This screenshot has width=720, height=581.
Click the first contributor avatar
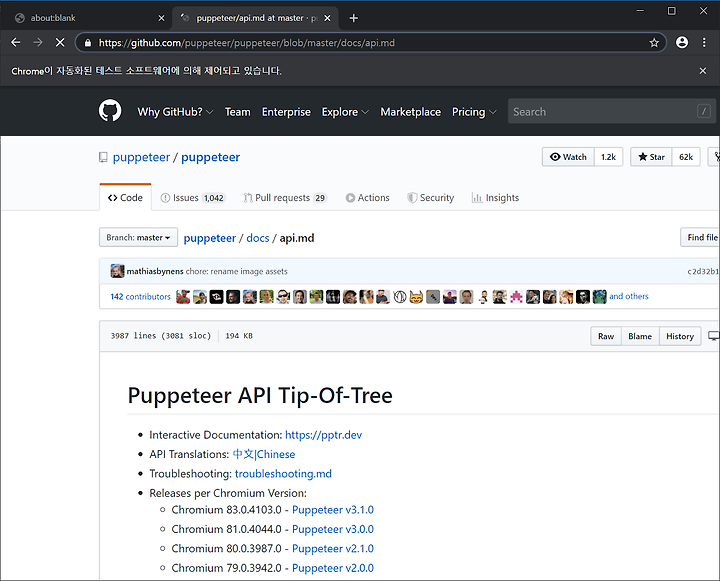click(183, 297)
